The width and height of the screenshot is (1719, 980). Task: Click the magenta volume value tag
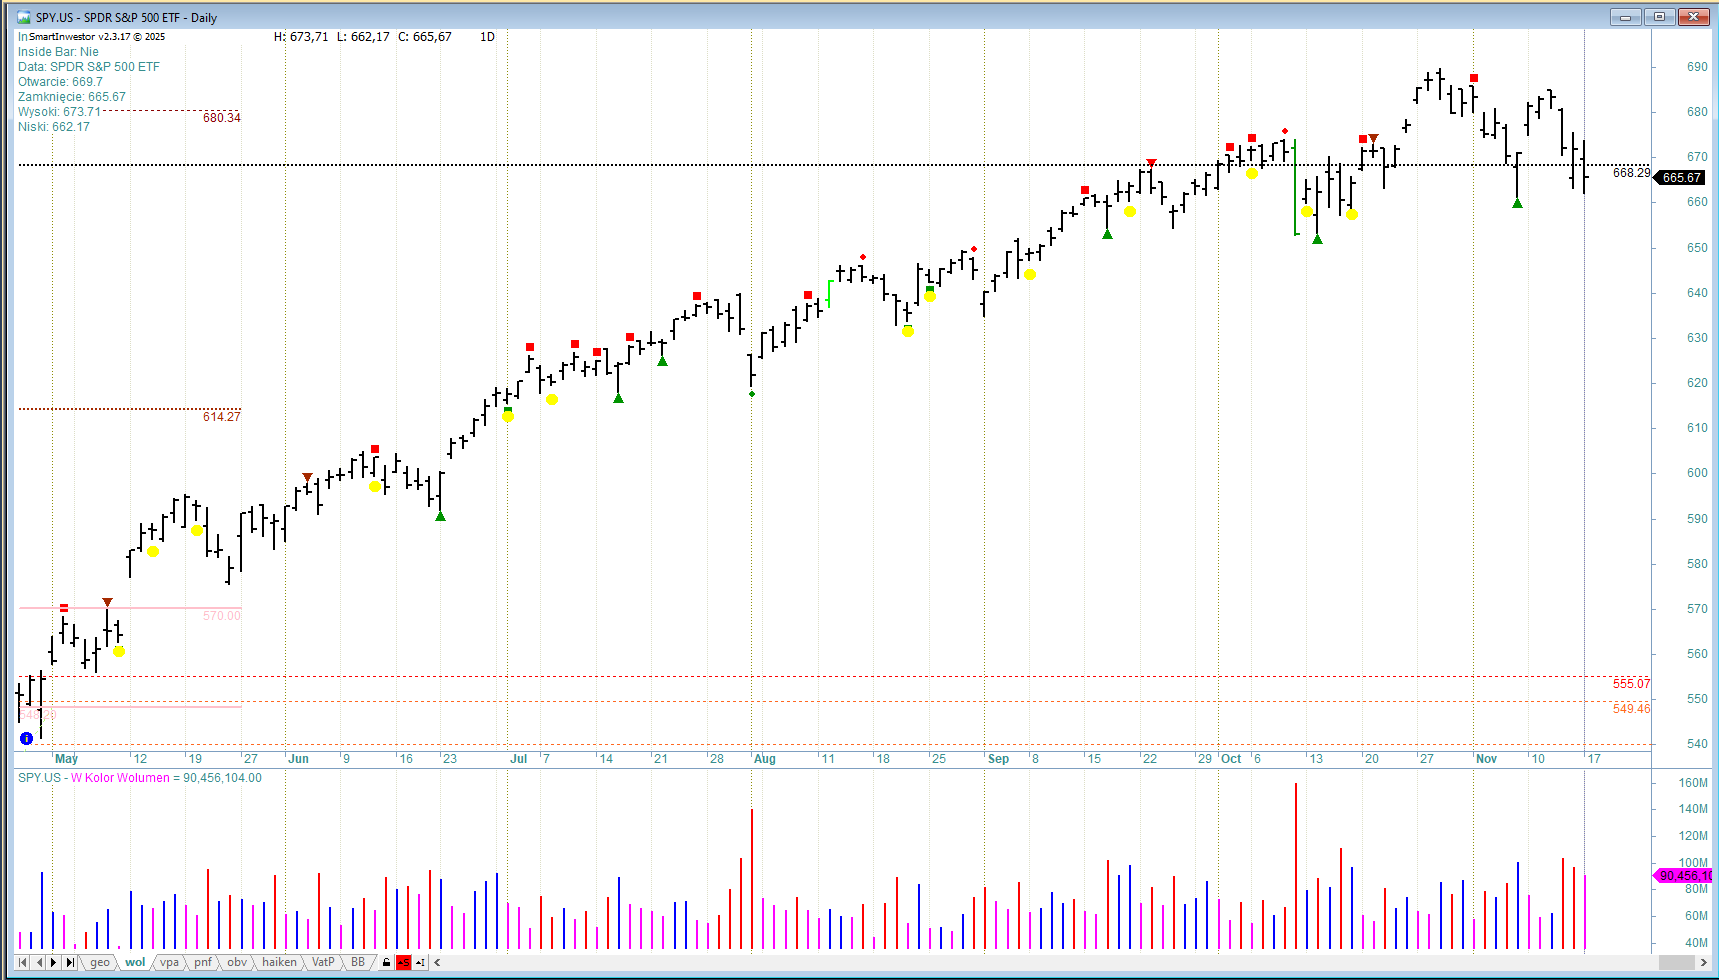[x=1684, y=876]
